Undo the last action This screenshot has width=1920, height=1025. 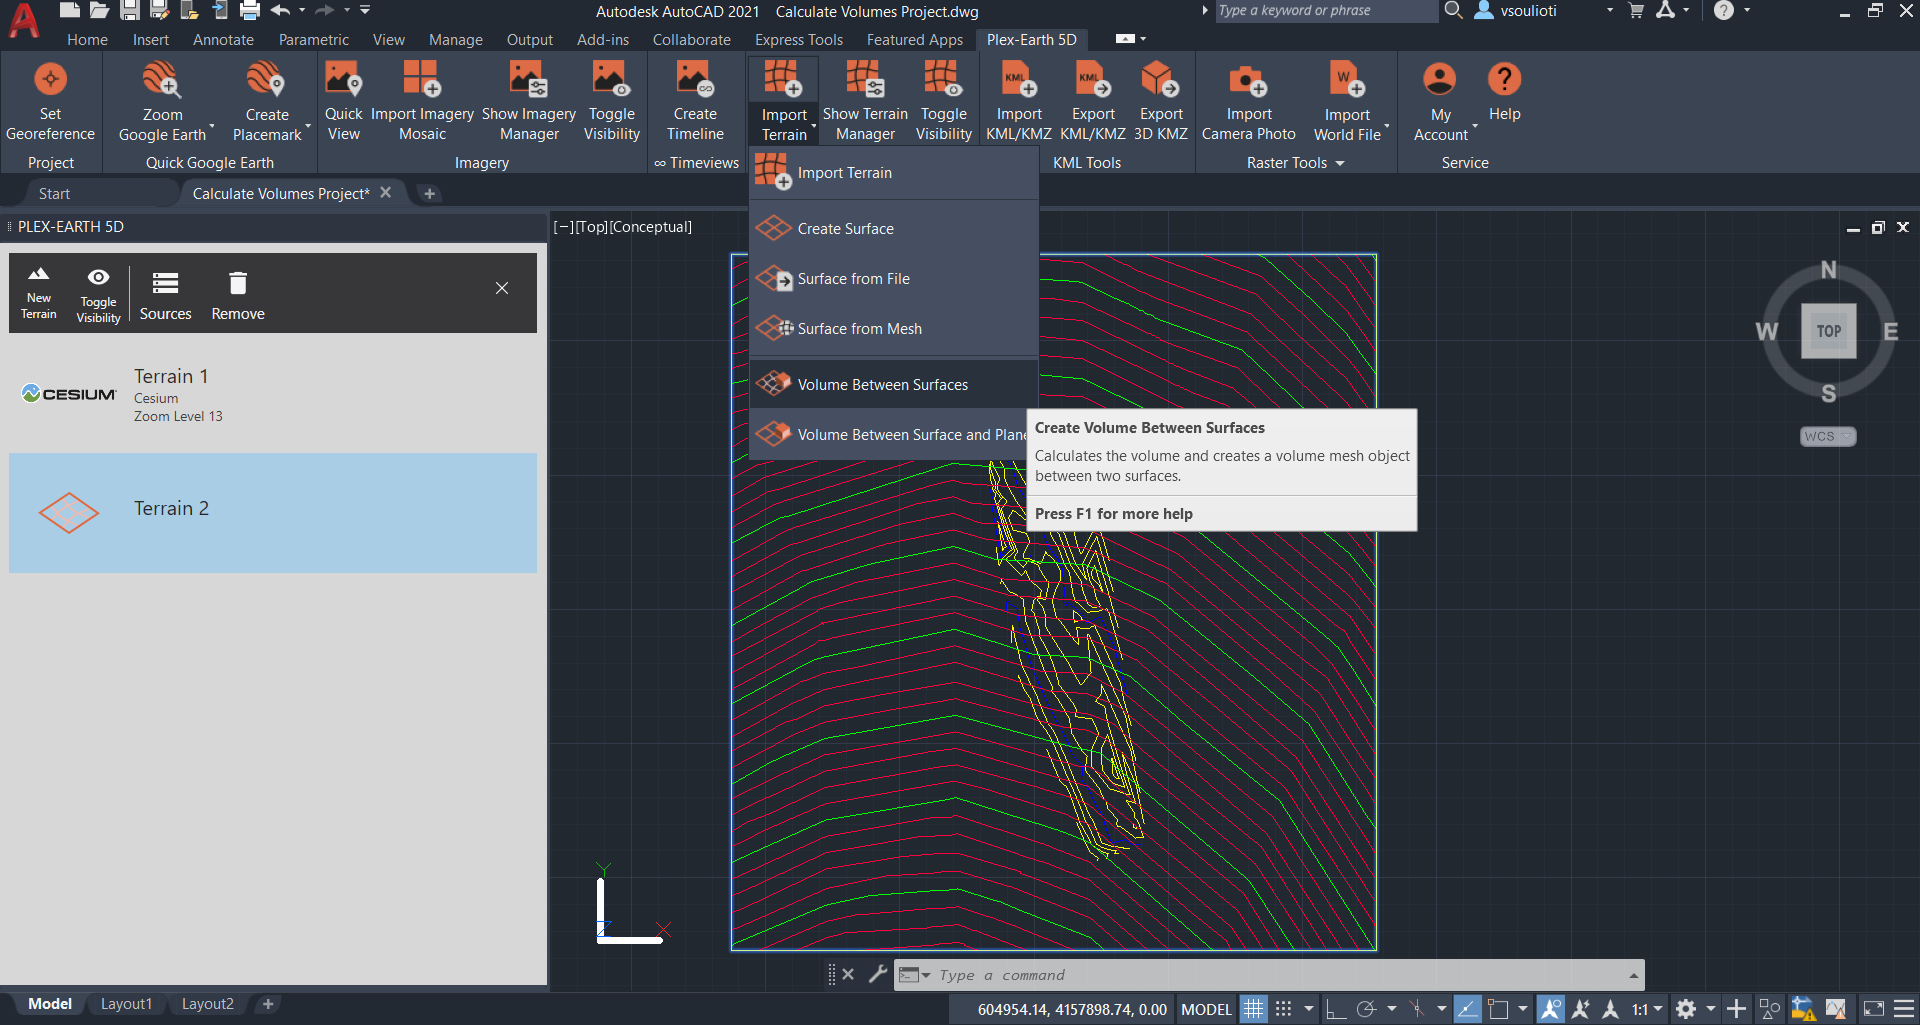pos(280,11)
